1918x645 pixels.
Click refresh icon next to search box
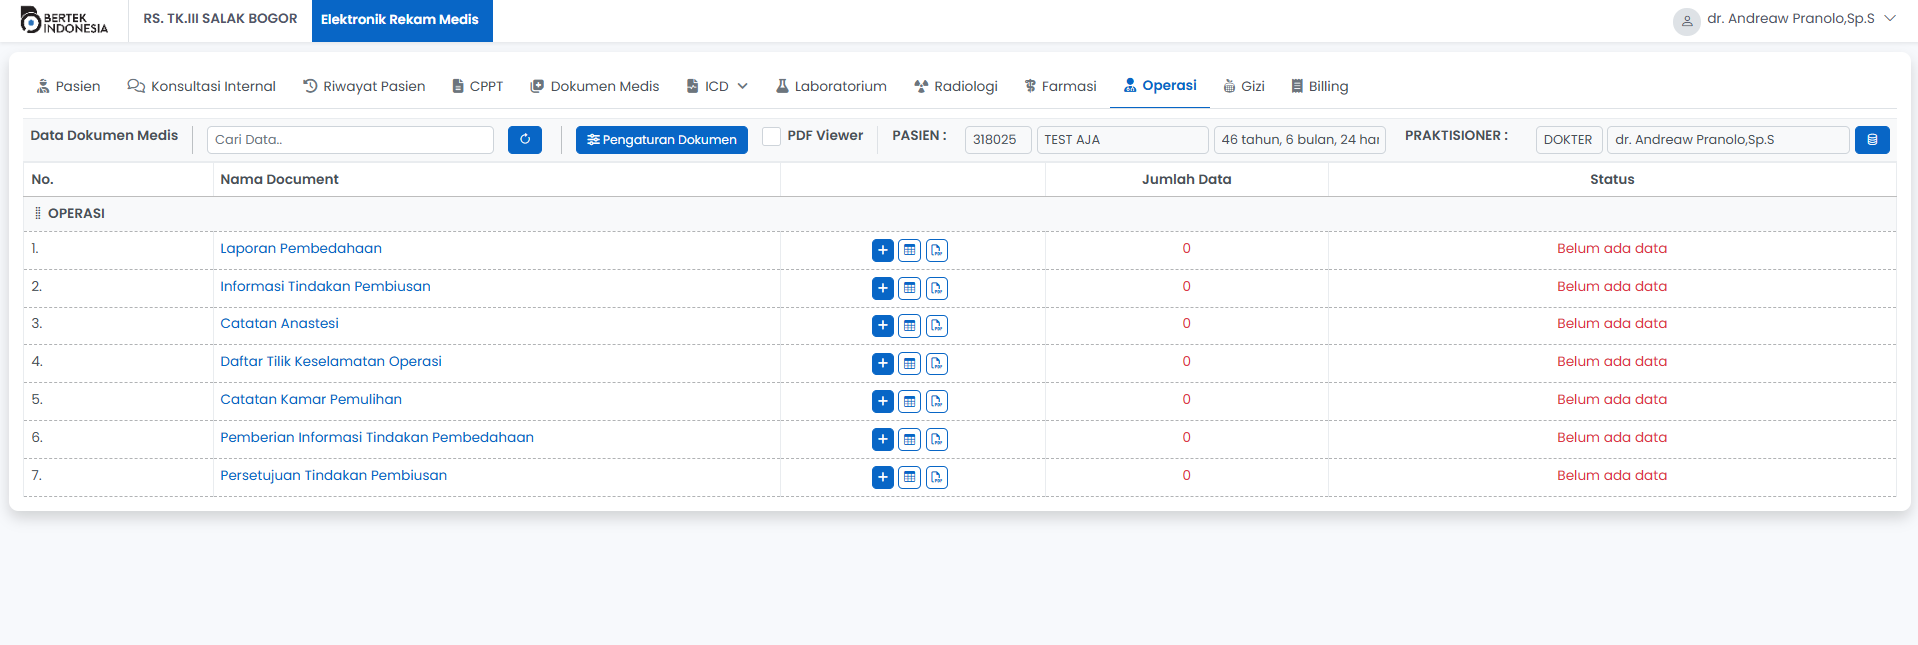coord(524,140)
